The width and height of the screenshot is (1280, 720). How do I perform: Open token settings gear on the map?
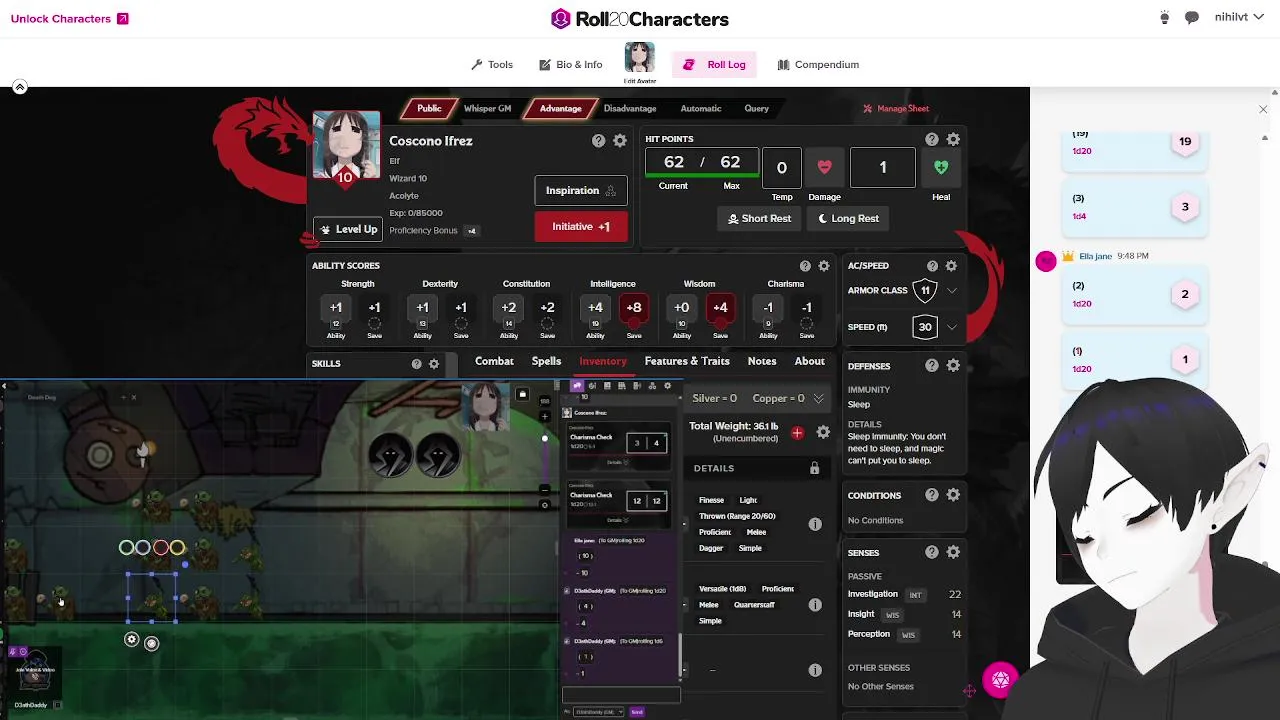(x=131, y=640)
